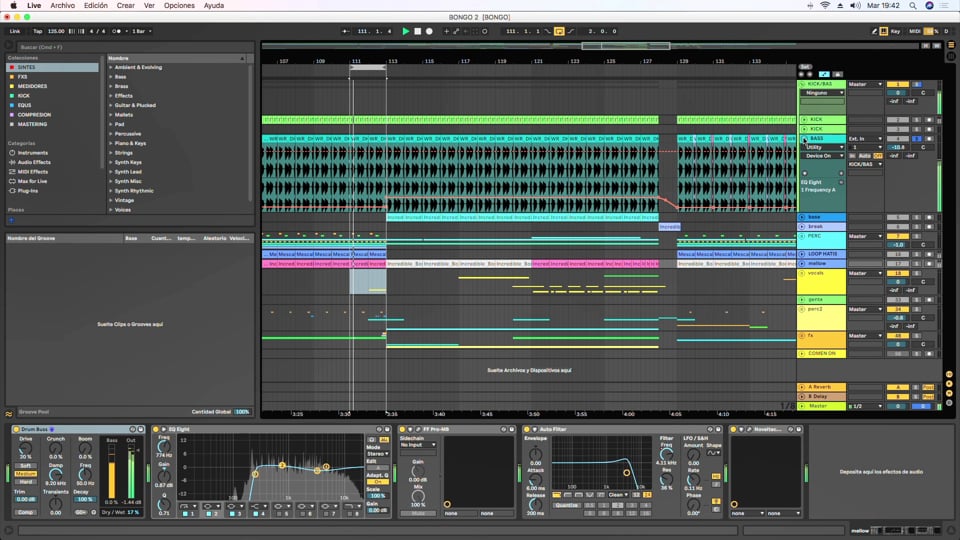
Task: Open the Archivo menu
Action: point(62,6)
